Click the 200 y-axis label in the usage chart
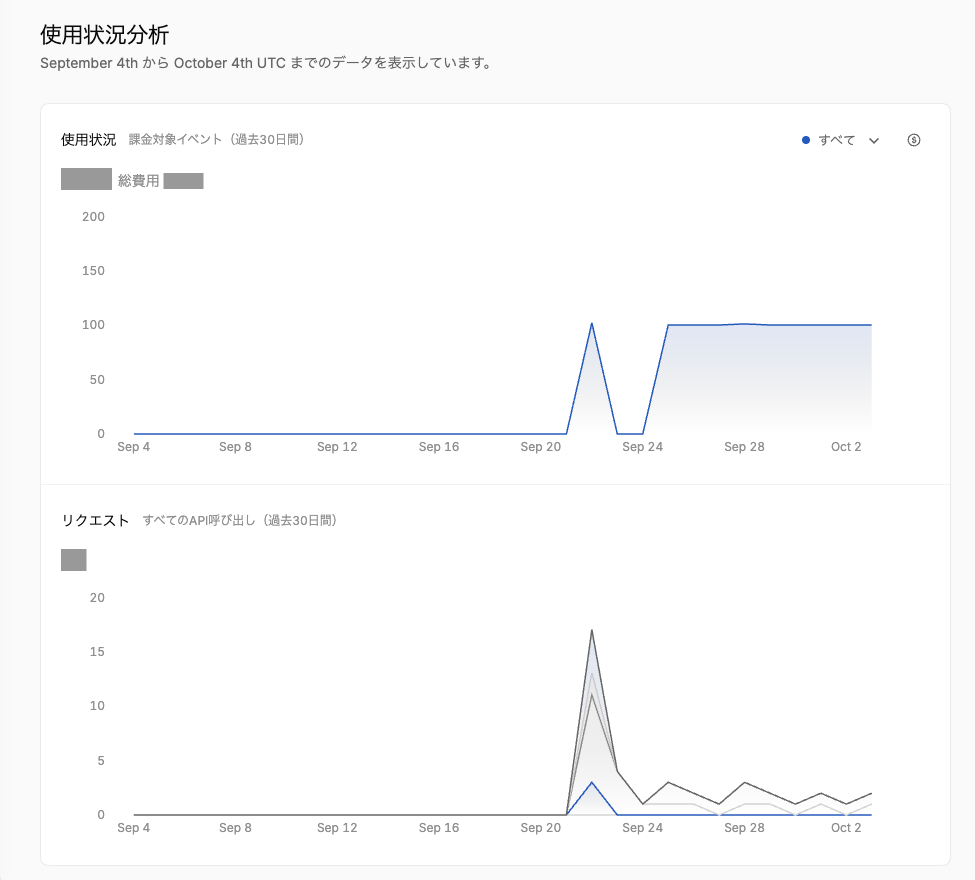 93,216
